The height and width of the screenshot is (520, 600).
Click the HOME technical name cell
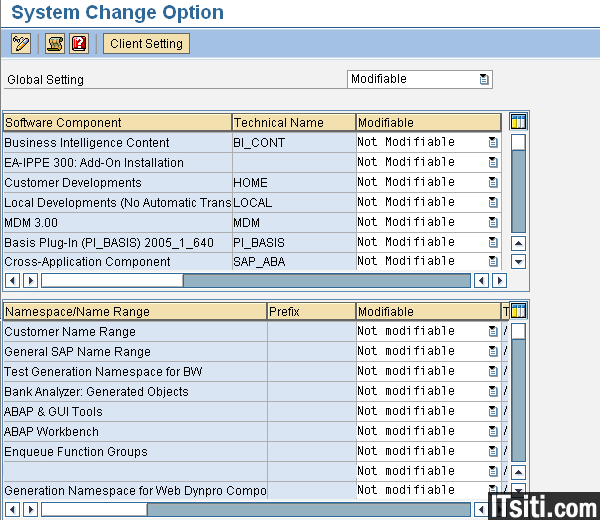pyautogui.click(x=294, y=183)
